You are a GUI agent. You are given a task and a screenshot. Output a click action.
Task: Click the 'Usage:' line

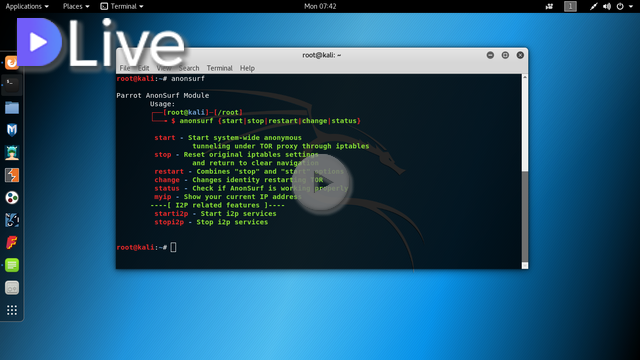pyautogui.click(x=162, y=104)
